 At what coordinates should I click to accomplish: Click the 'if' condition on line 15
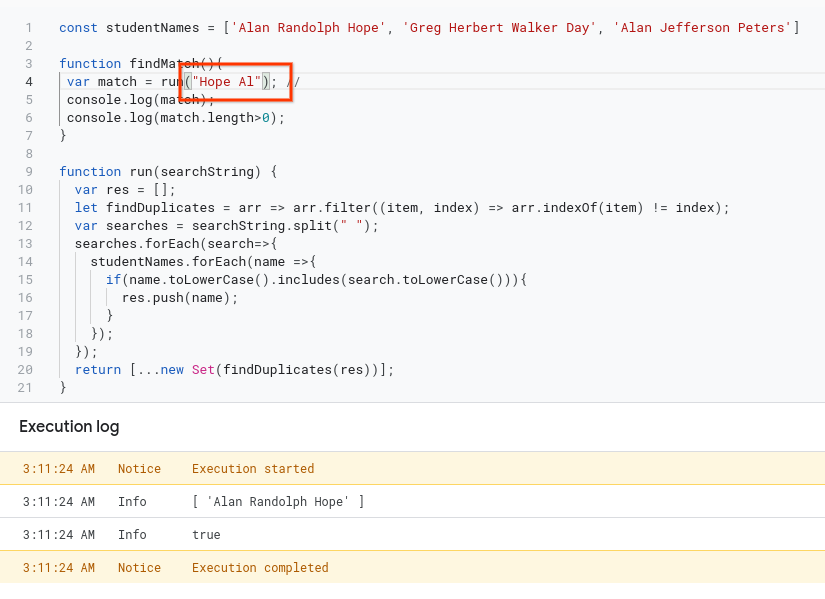(x=316, y=280)
